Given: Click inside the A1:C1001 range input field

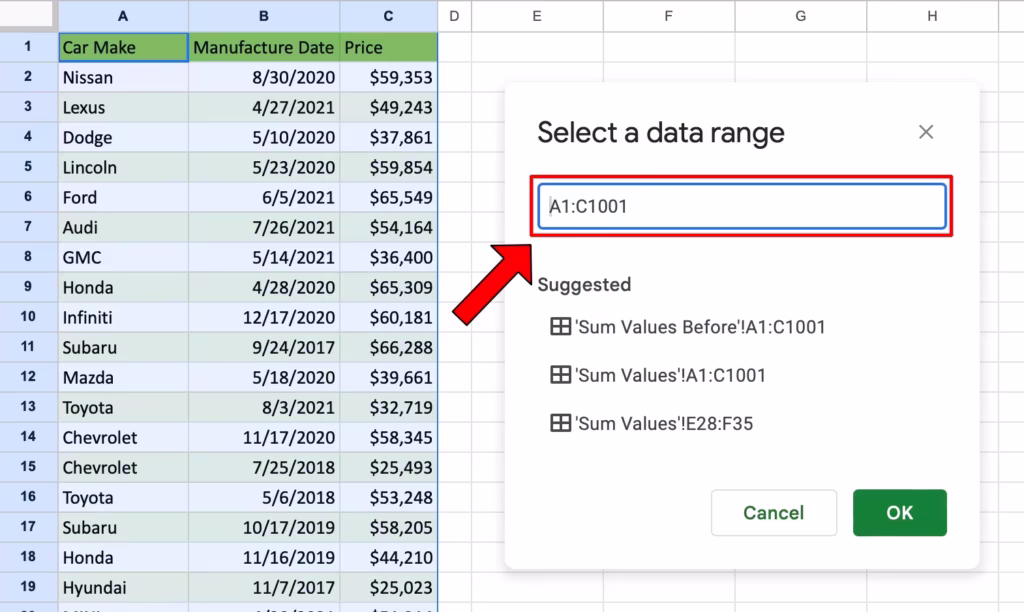Looking at the screenshot, I should click(742, 206).
